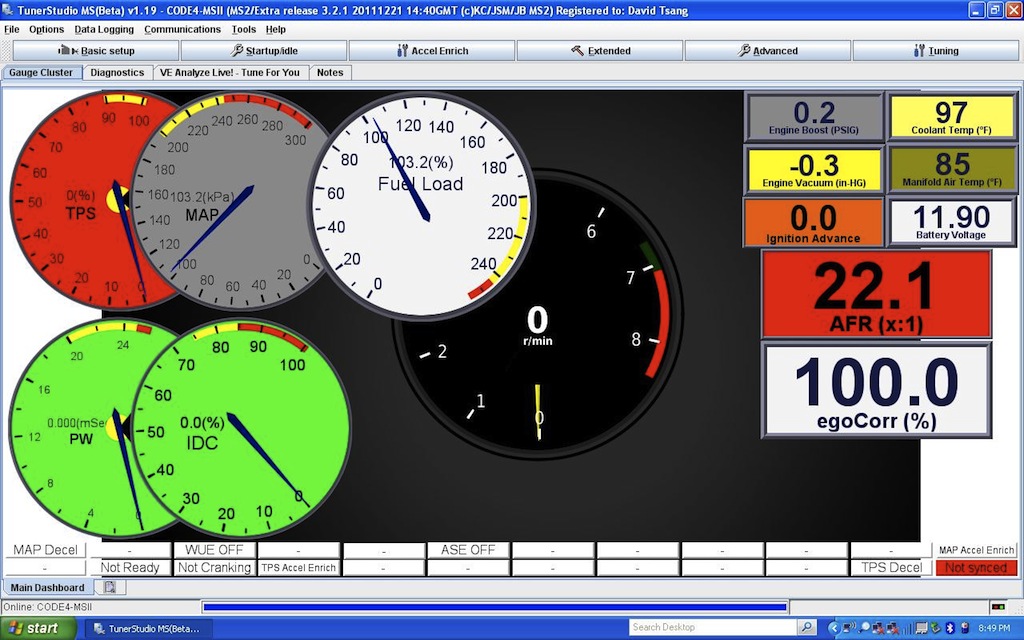
Task: Click the Coolant Temp readout
Action: [951, 117]
